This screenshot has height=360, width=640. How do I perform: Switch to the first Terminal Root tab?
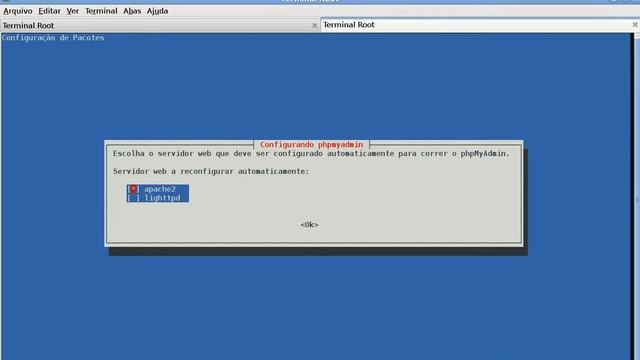[159, 25]
